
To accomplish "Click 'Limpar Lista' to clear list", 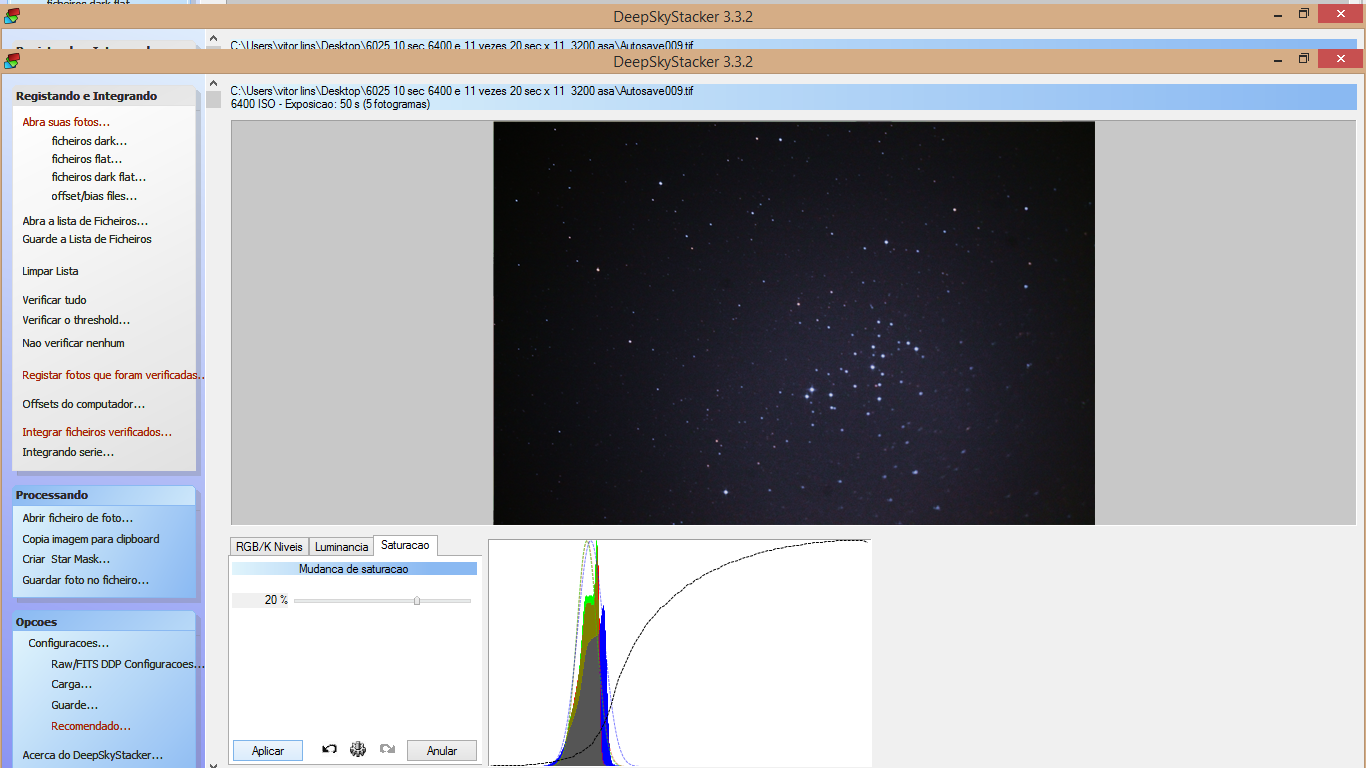I will pos(50,271).
